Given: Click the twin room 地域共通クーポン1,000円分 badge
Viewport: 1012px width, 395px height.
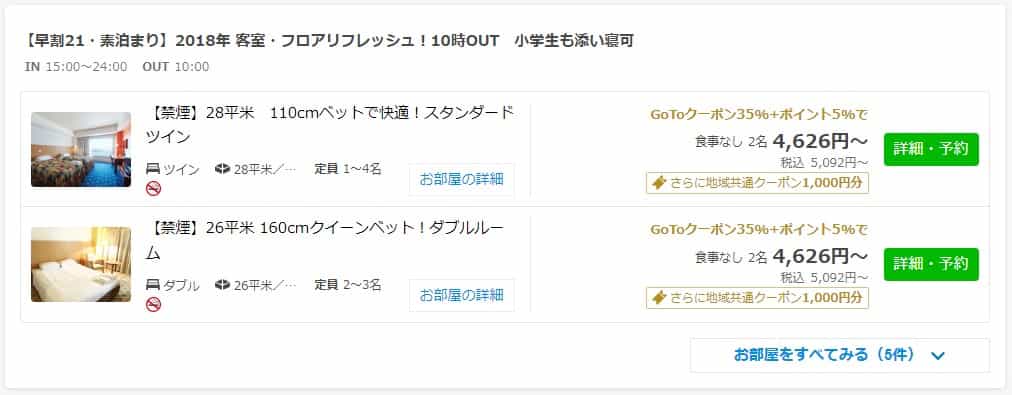Looking at the screenshot, I should pos(757,183).
